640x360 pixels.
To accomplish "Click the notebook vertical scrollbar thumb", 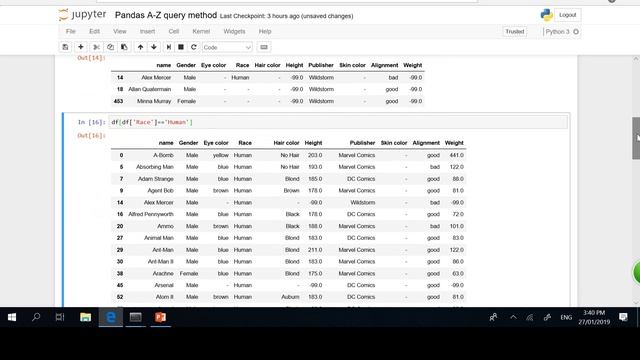I will click(636, 138).
